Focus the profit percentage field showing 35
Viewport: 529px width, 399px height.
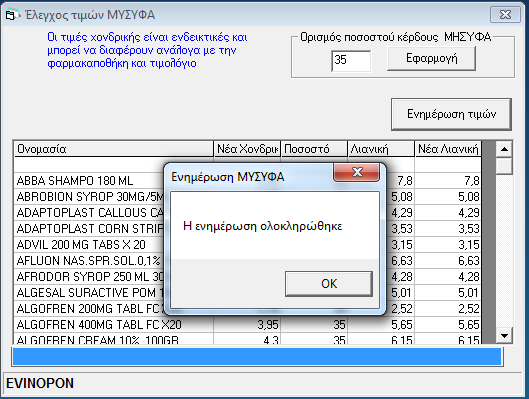point(351,60)
